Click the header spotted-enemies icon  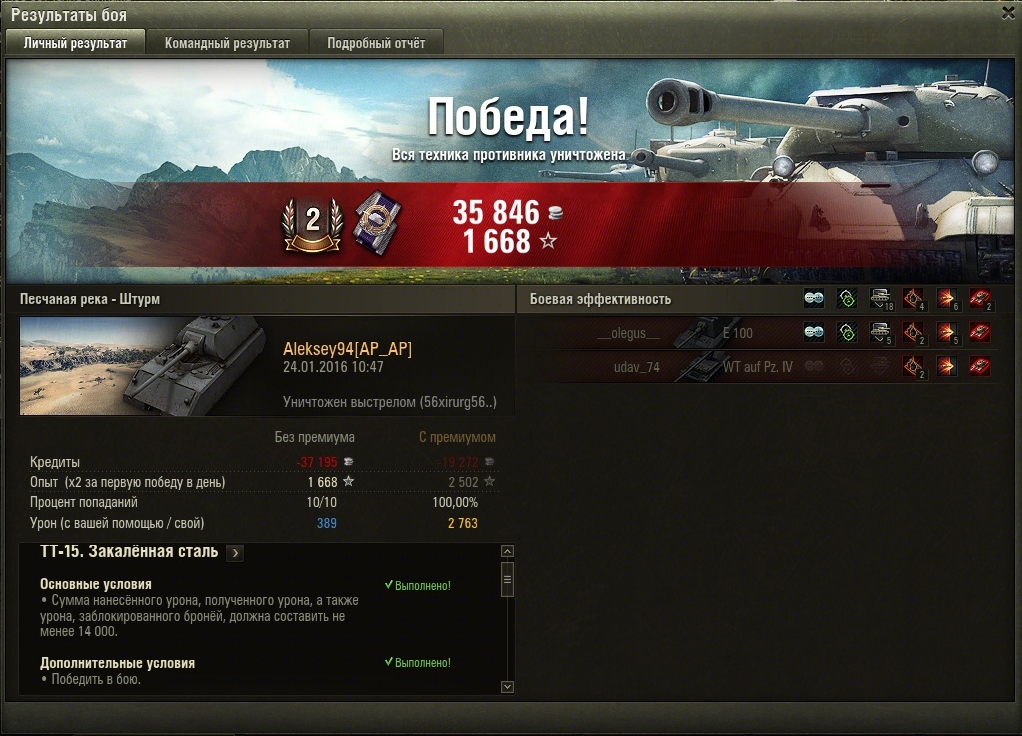click(813, 299)
